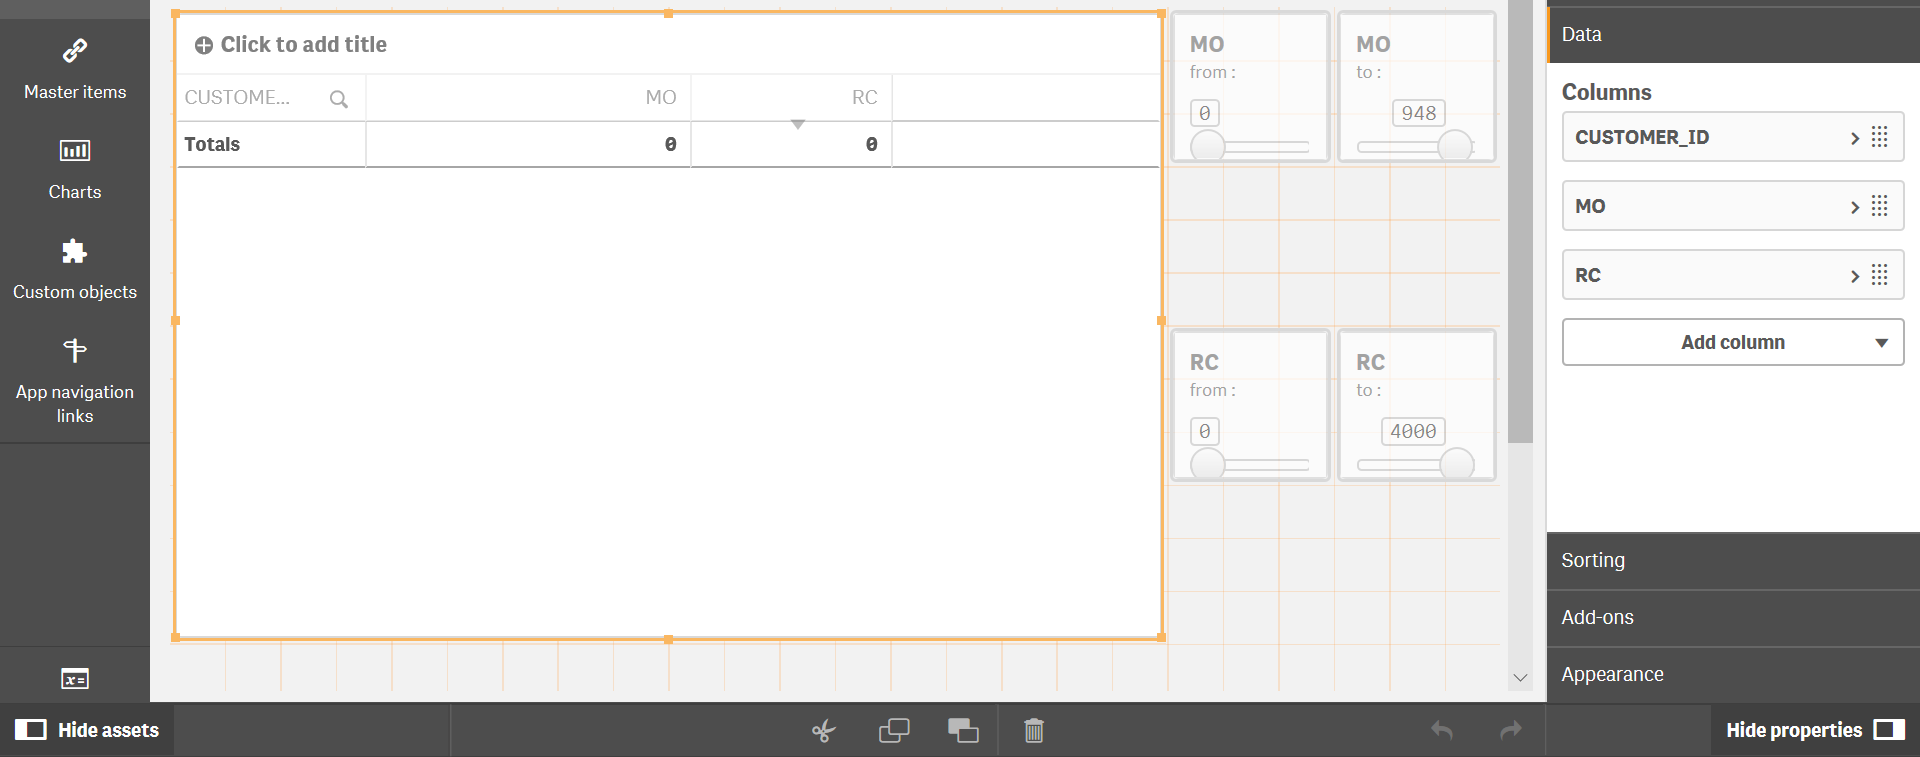
Task: Click the MO from value field
Action: (x=1205, y=113)
